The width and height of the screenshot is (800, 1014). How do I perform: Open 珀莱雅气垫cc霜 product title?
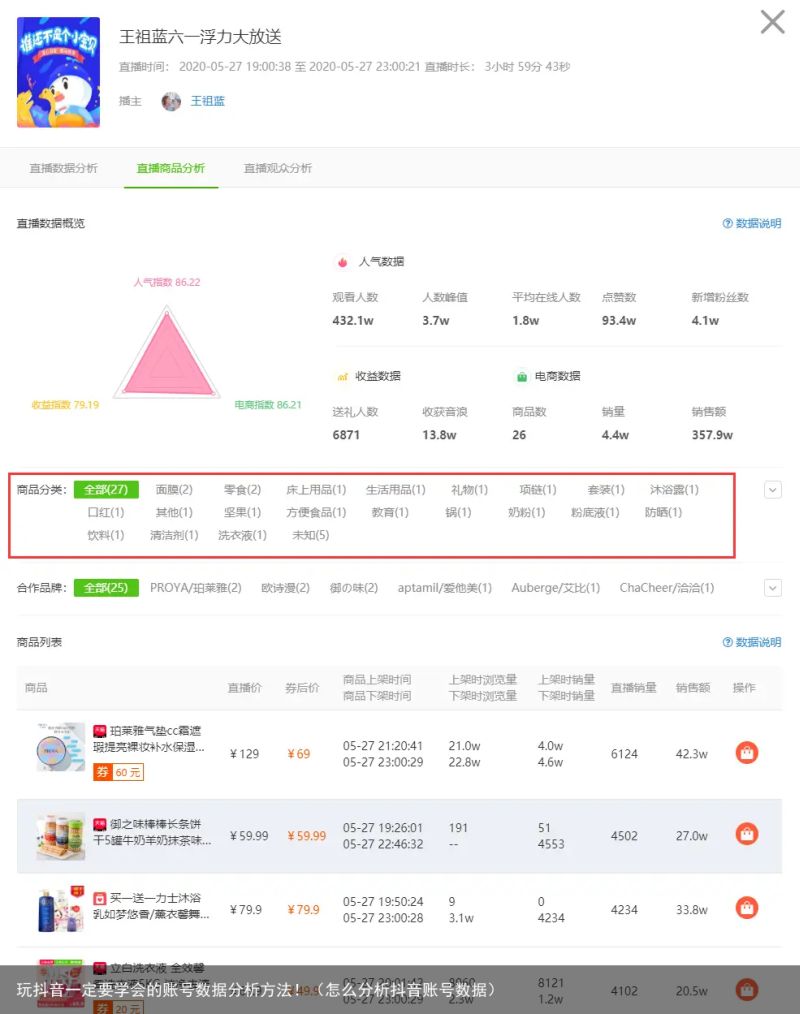(149, 739)
